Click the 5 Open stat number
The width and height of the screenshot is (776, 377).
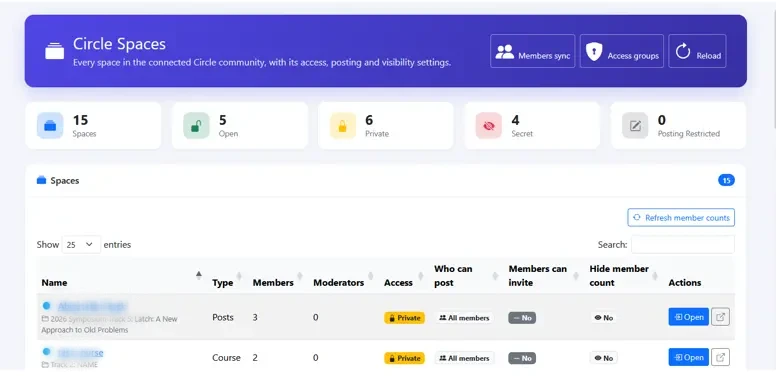click(x=223, y=120)
